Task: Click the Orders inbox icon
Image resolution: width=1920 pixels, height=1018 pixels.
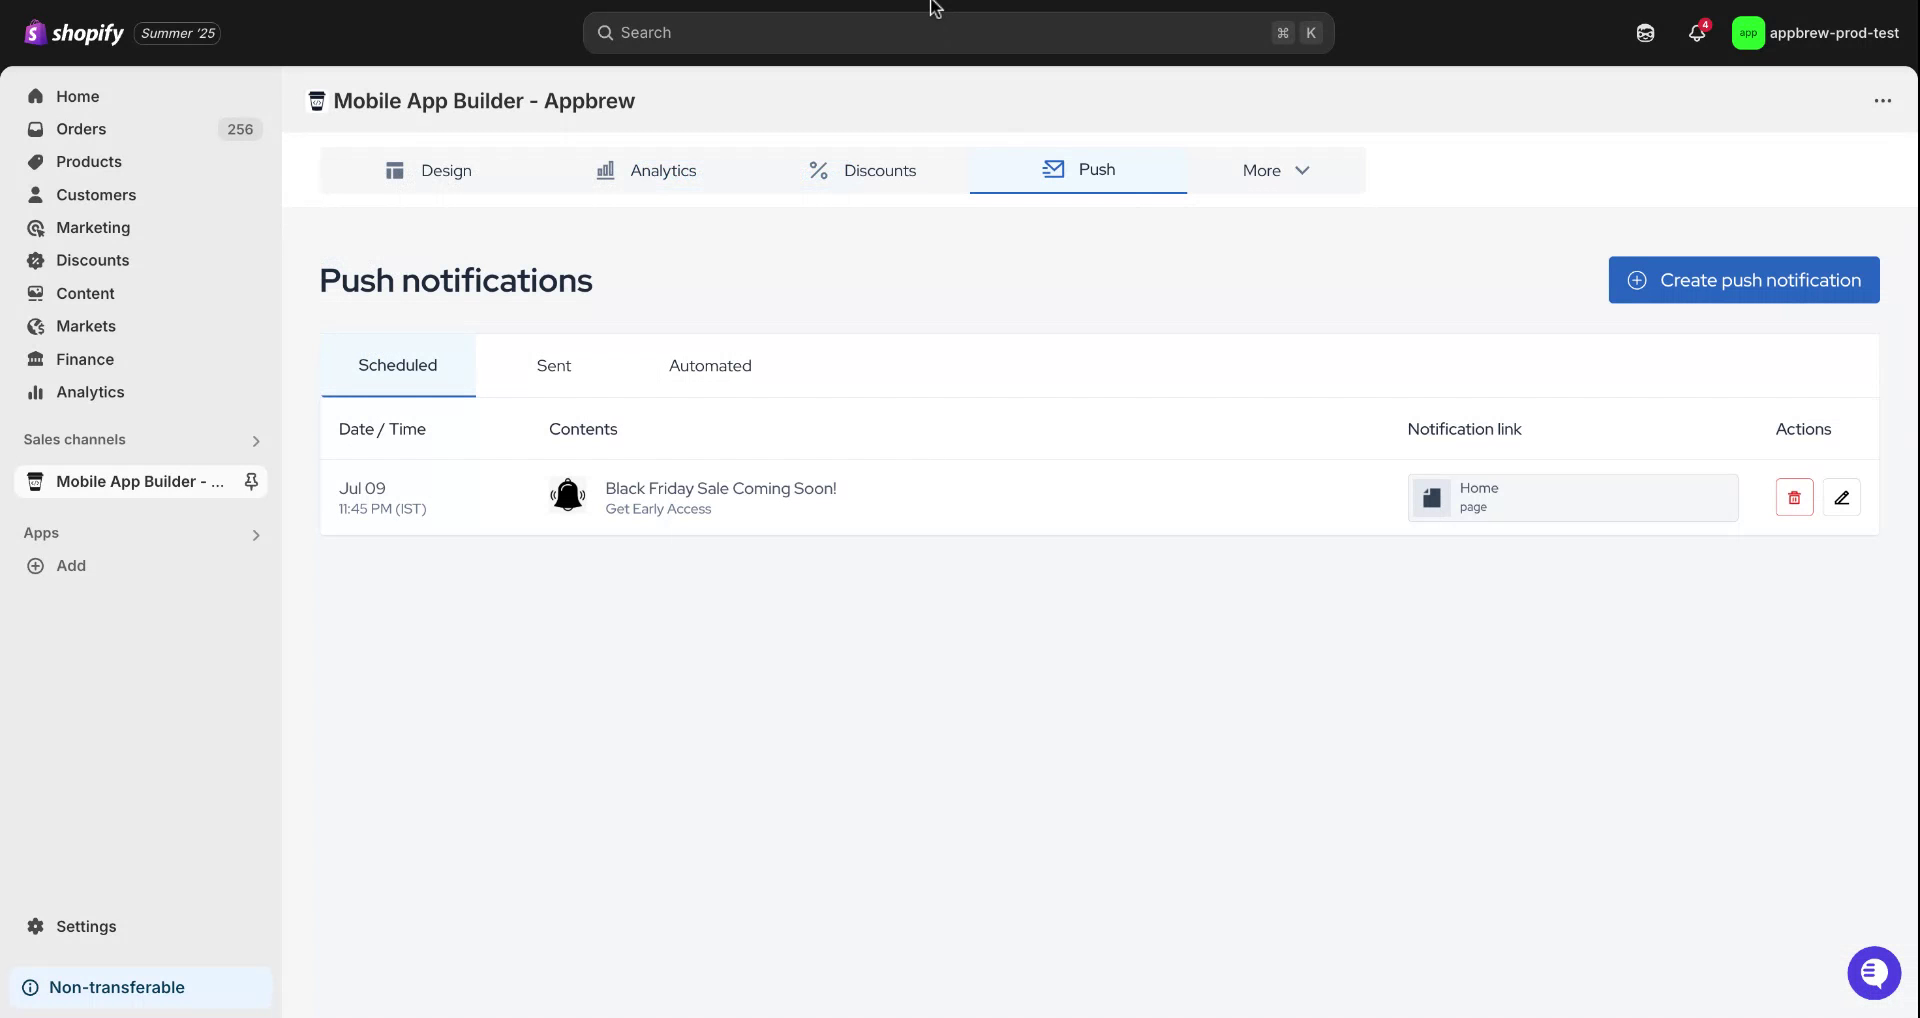Action: point(36,129)
